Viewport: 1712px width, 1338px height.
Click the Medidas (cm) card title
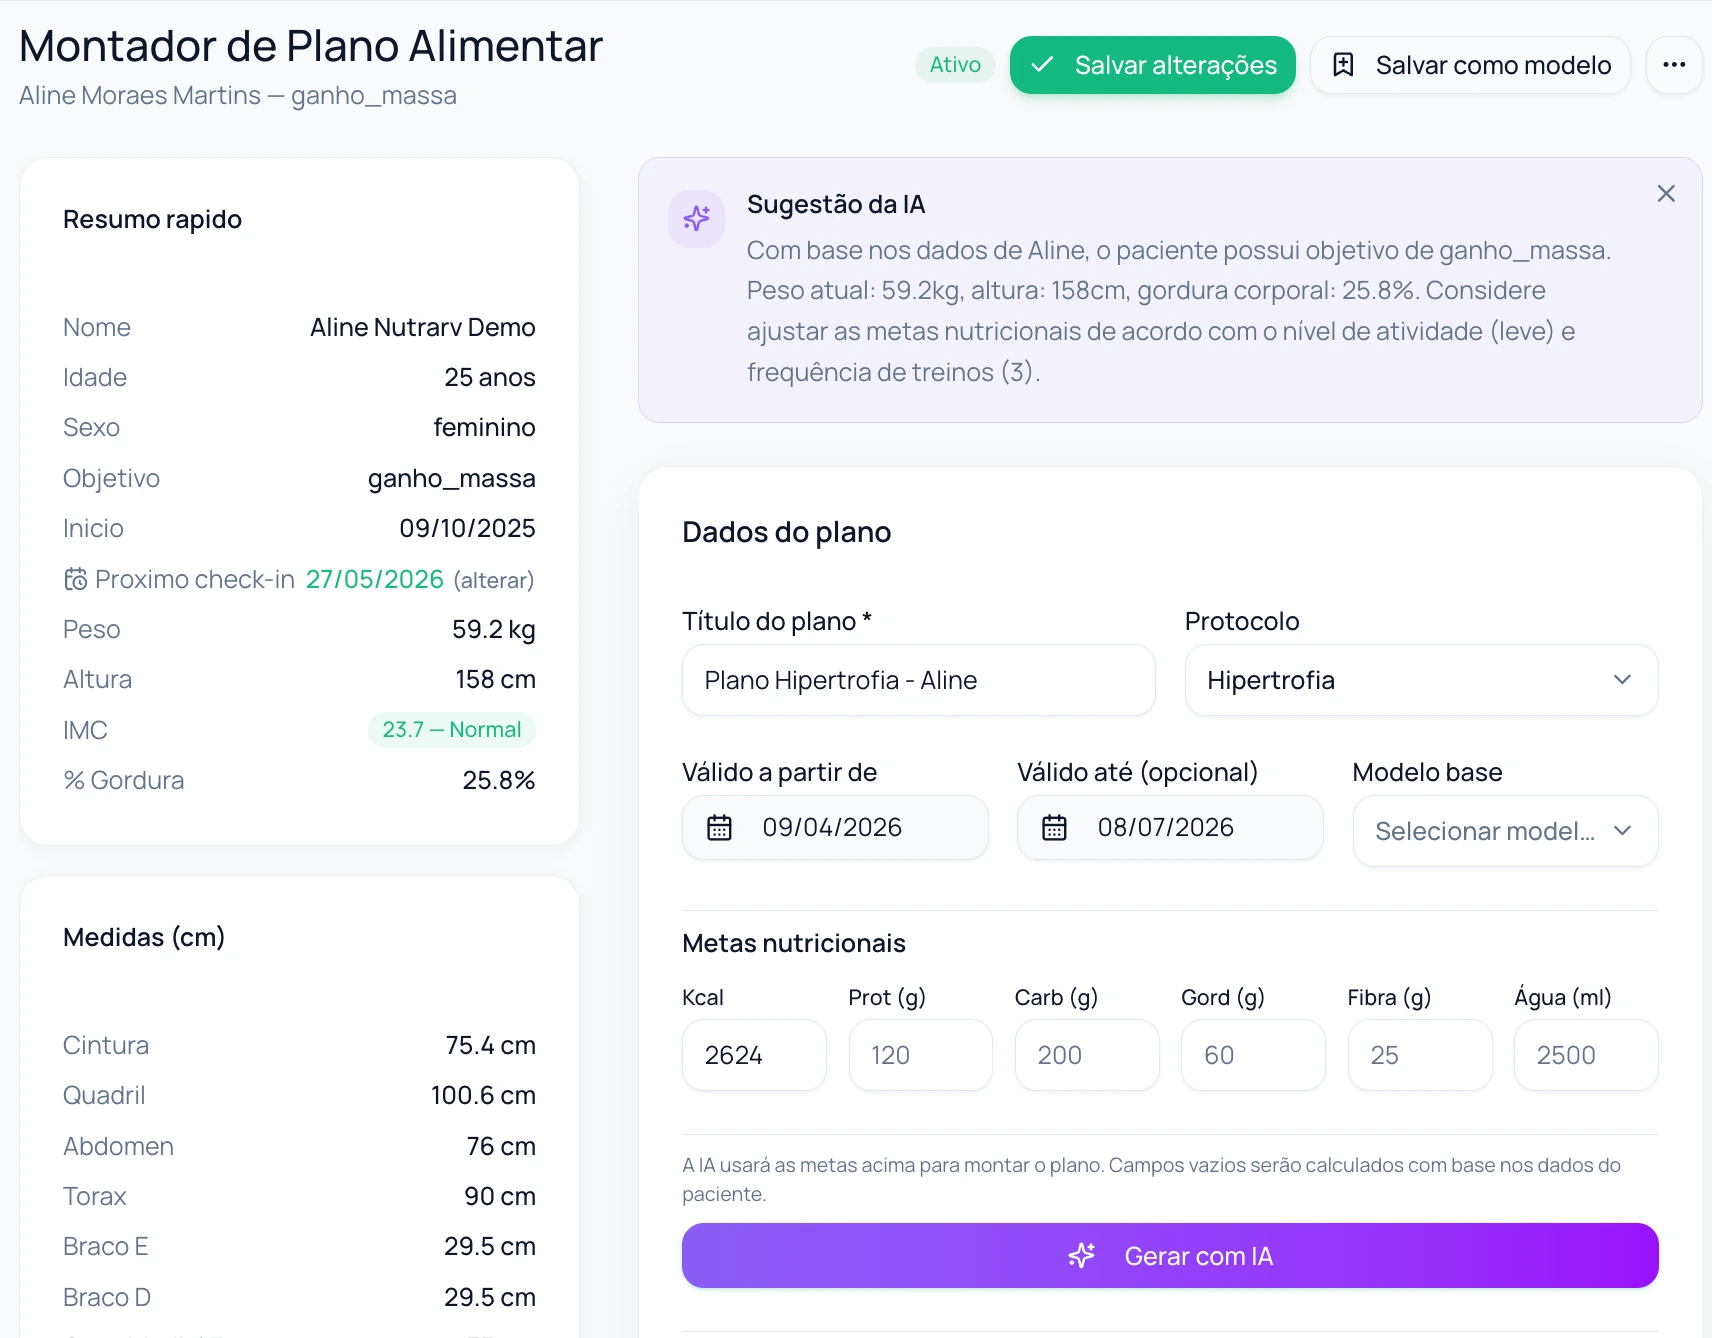[144, 938]
